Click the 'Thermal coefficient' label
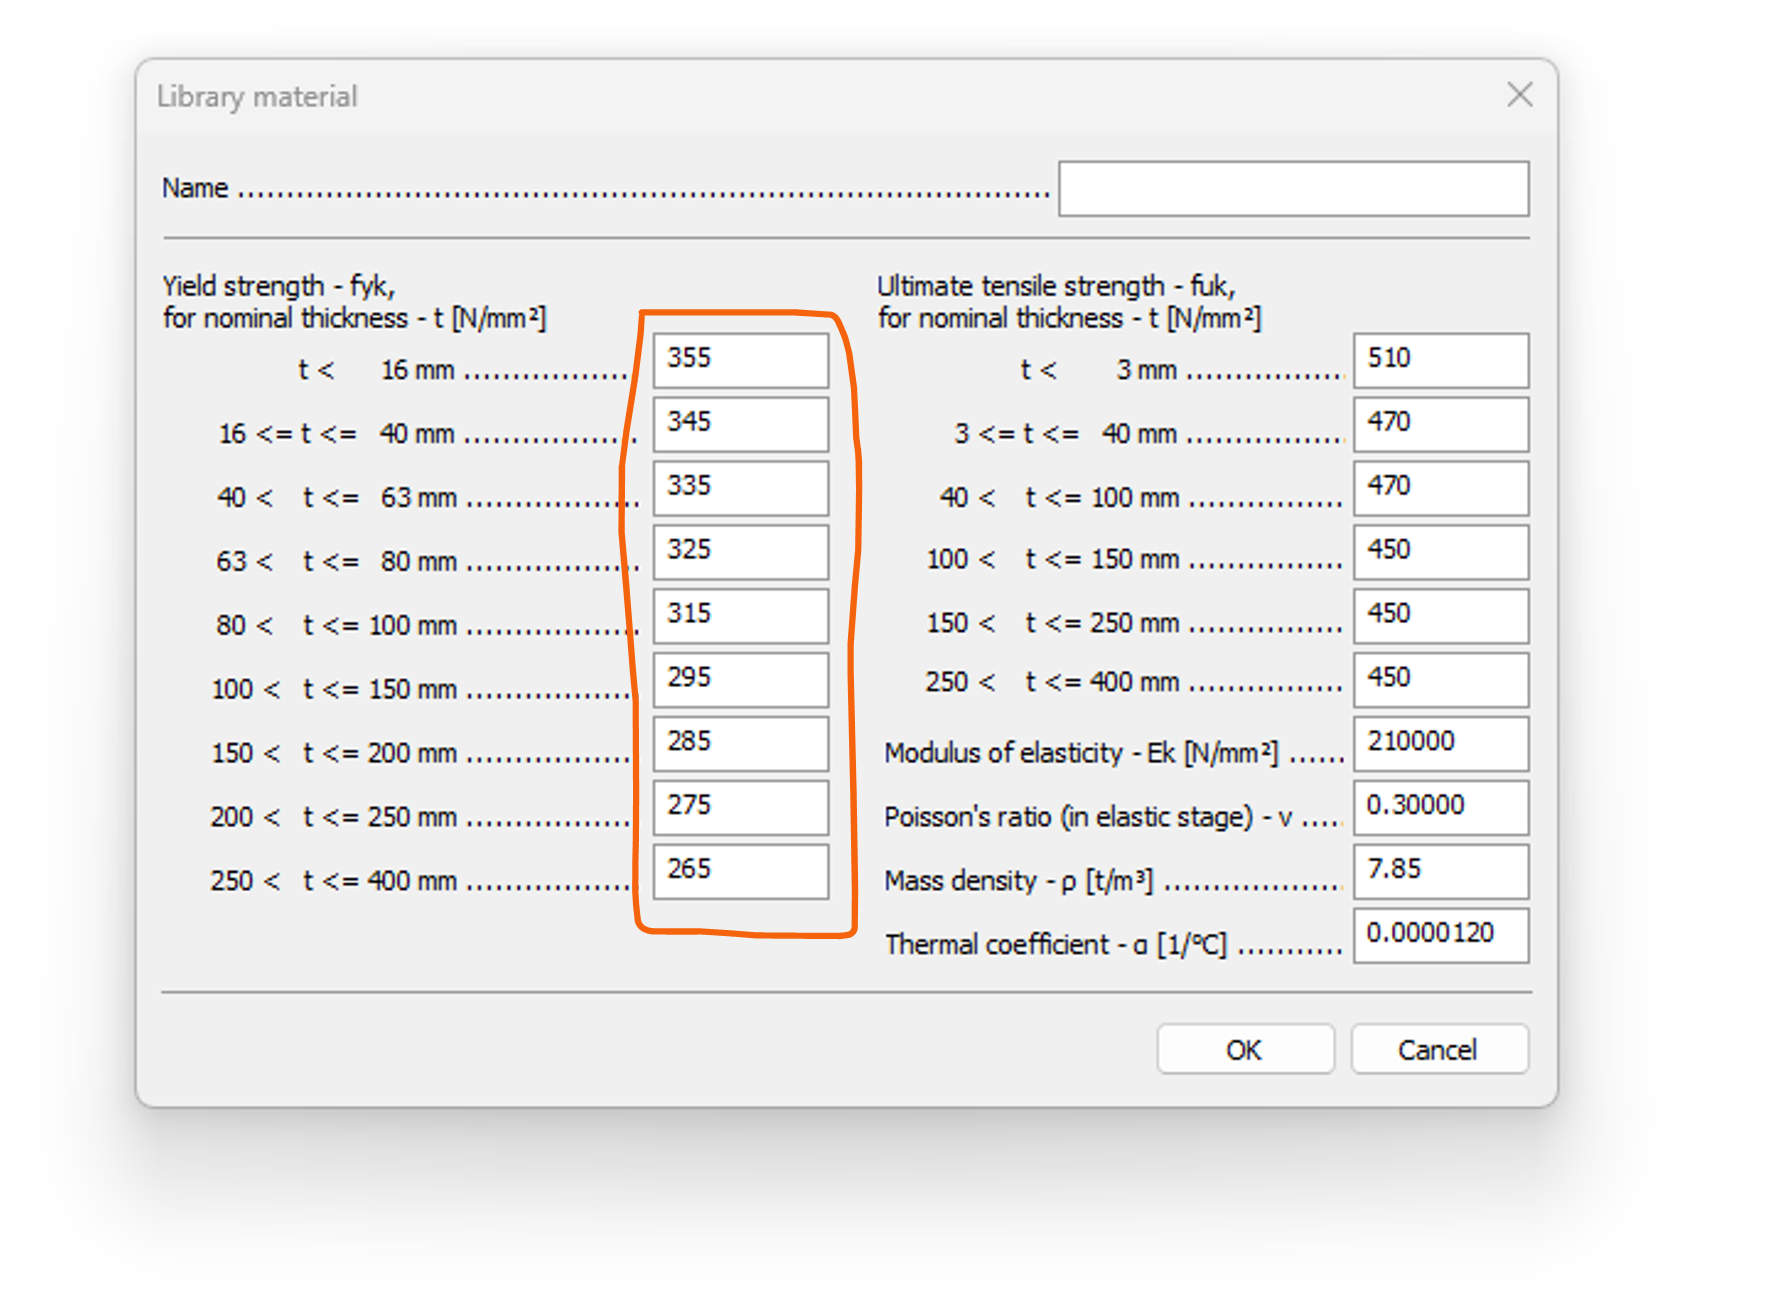Image resolution: width=1769 pixels, height=1295 pixels. point(997,944)
